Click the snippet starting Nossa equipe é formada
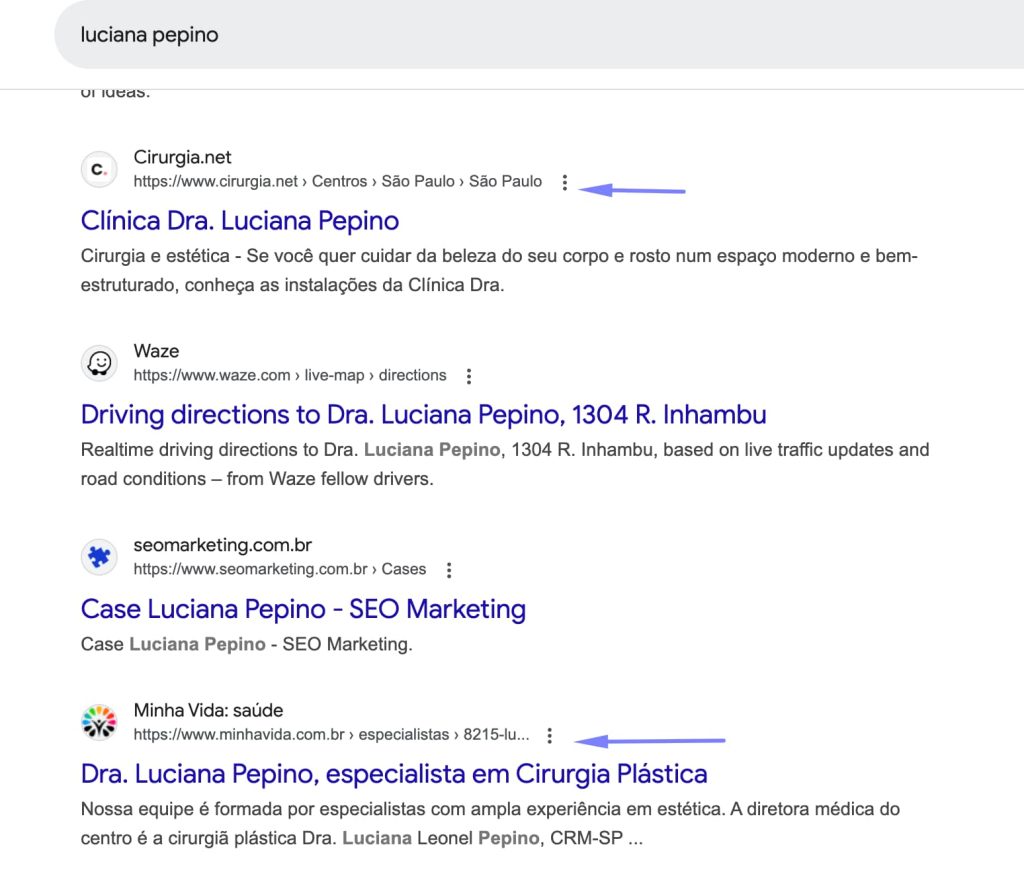The width and height of the screenshot is (1024, 884). [490, 823]
